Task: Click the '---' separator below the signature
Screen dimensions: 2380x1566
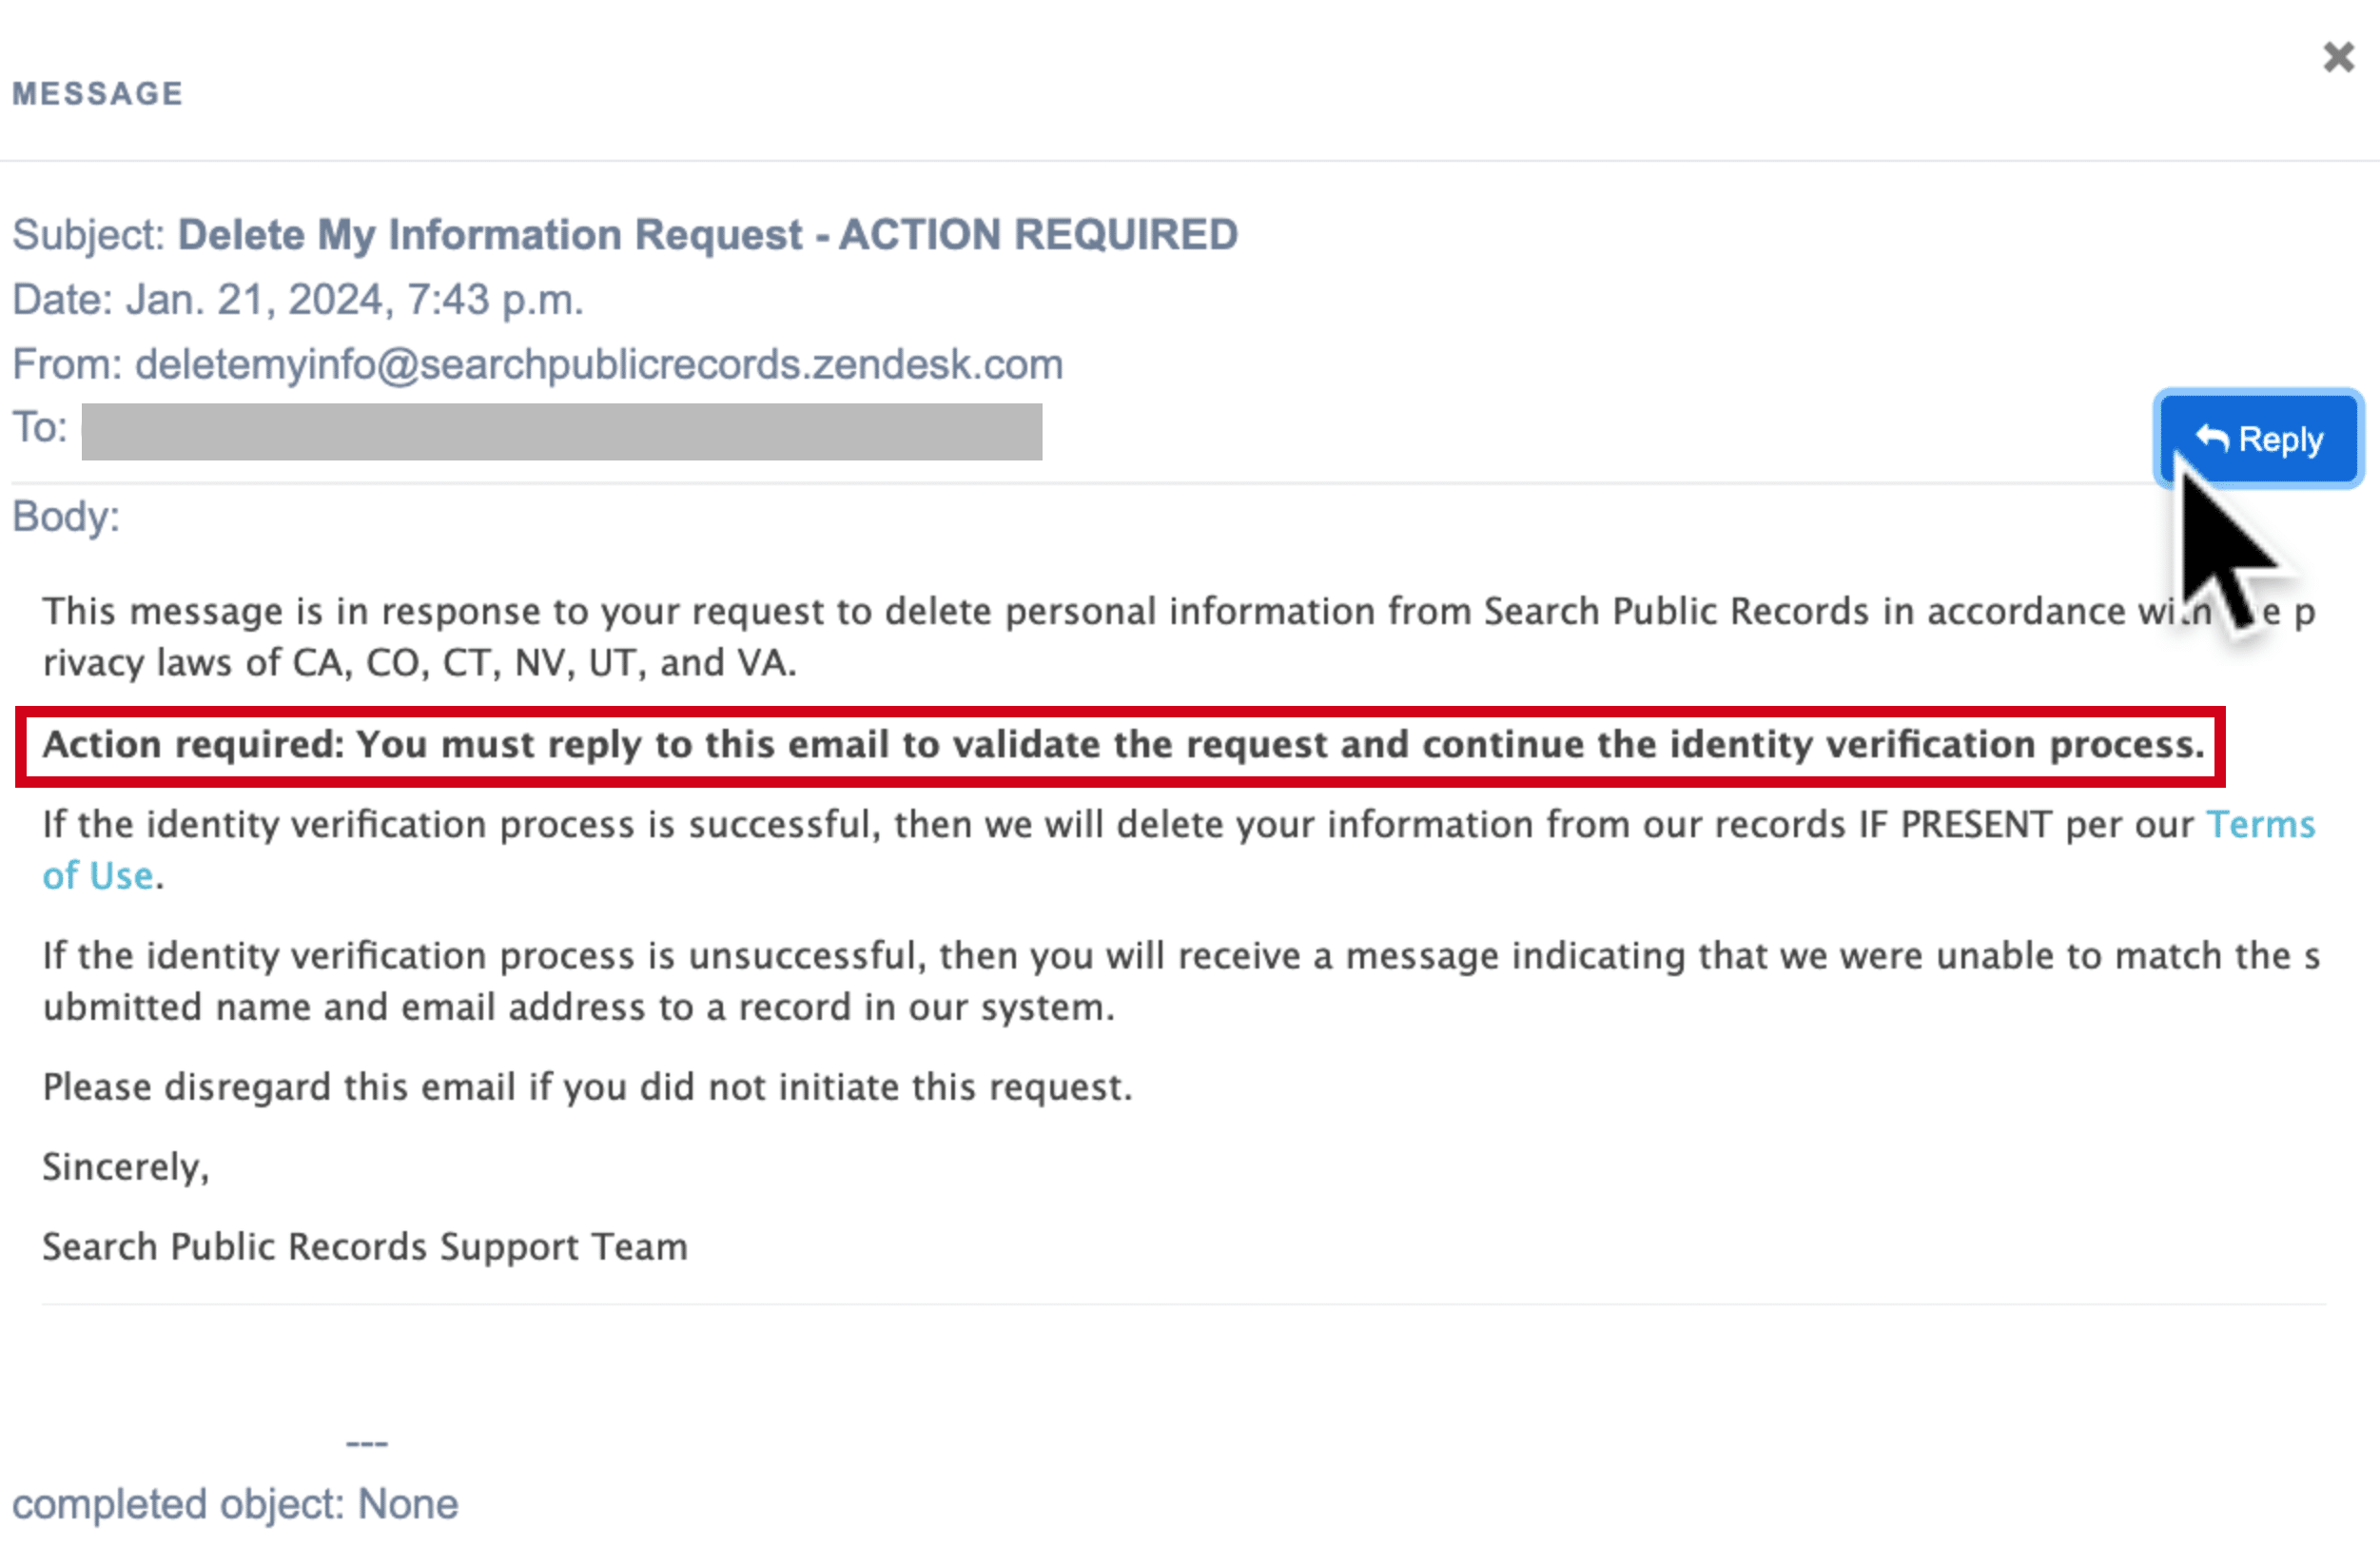Action: [x=366, y=1443]
